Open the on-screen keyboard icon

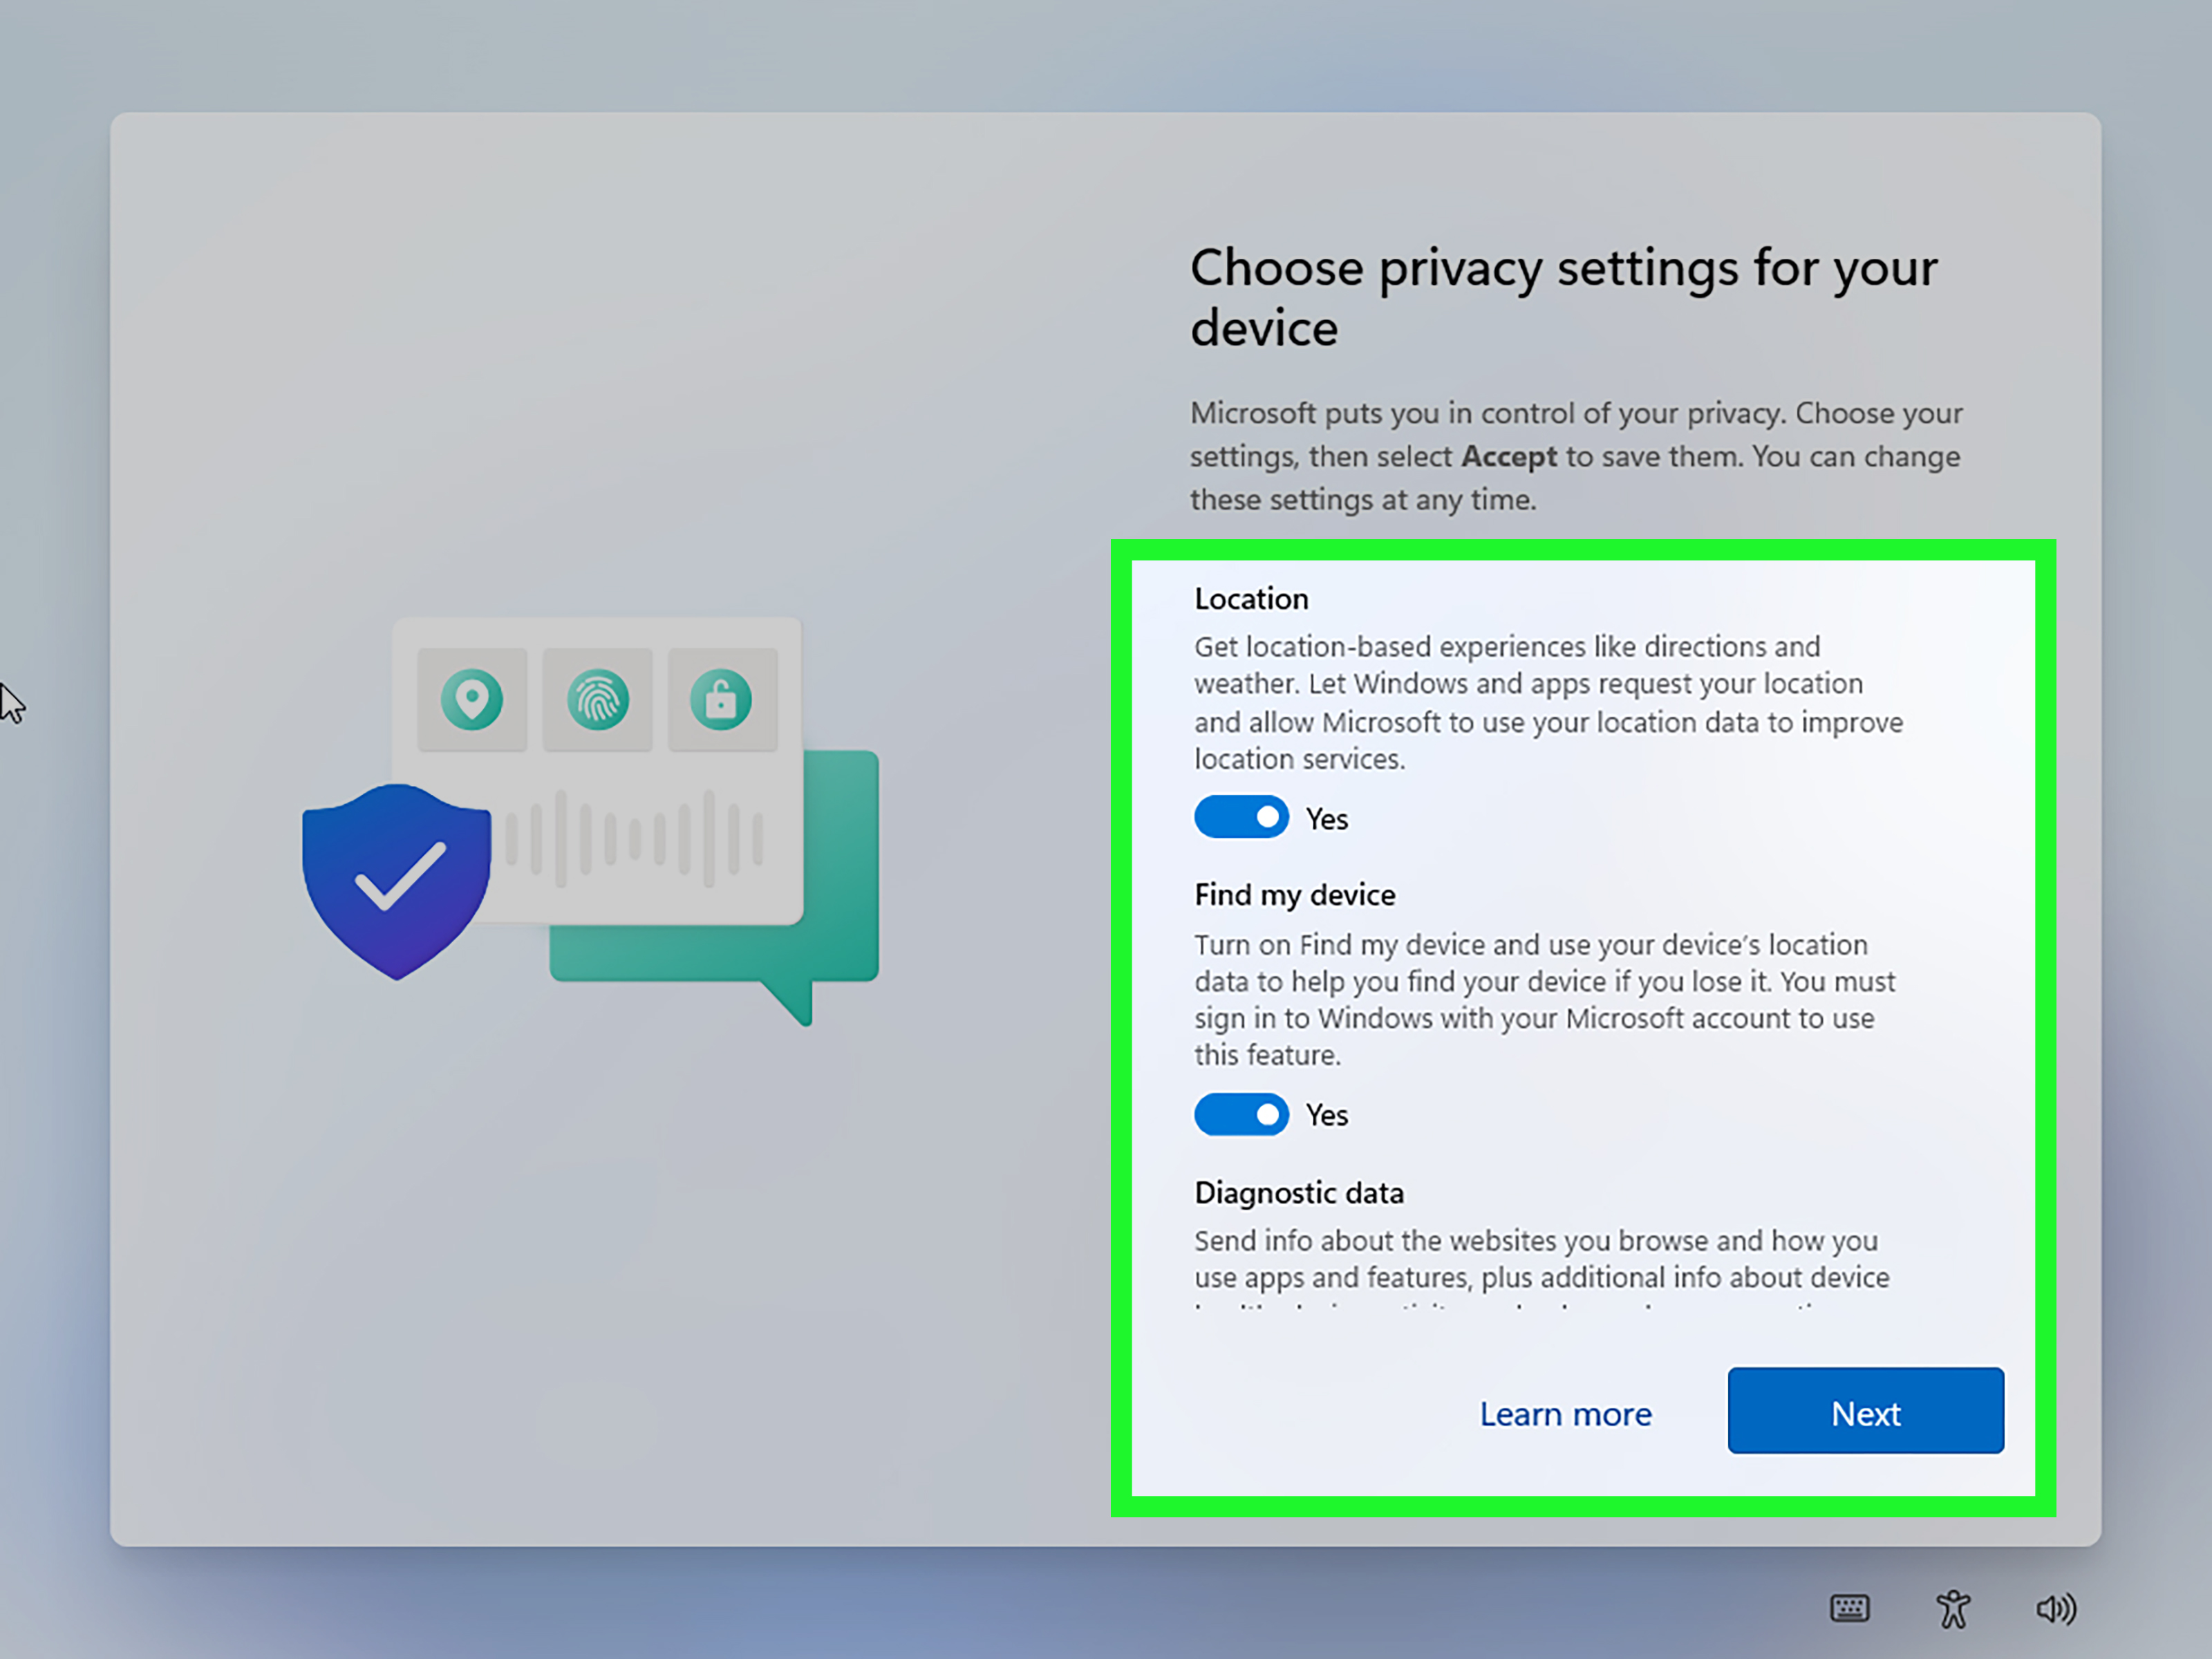tap(1850, 1608)
